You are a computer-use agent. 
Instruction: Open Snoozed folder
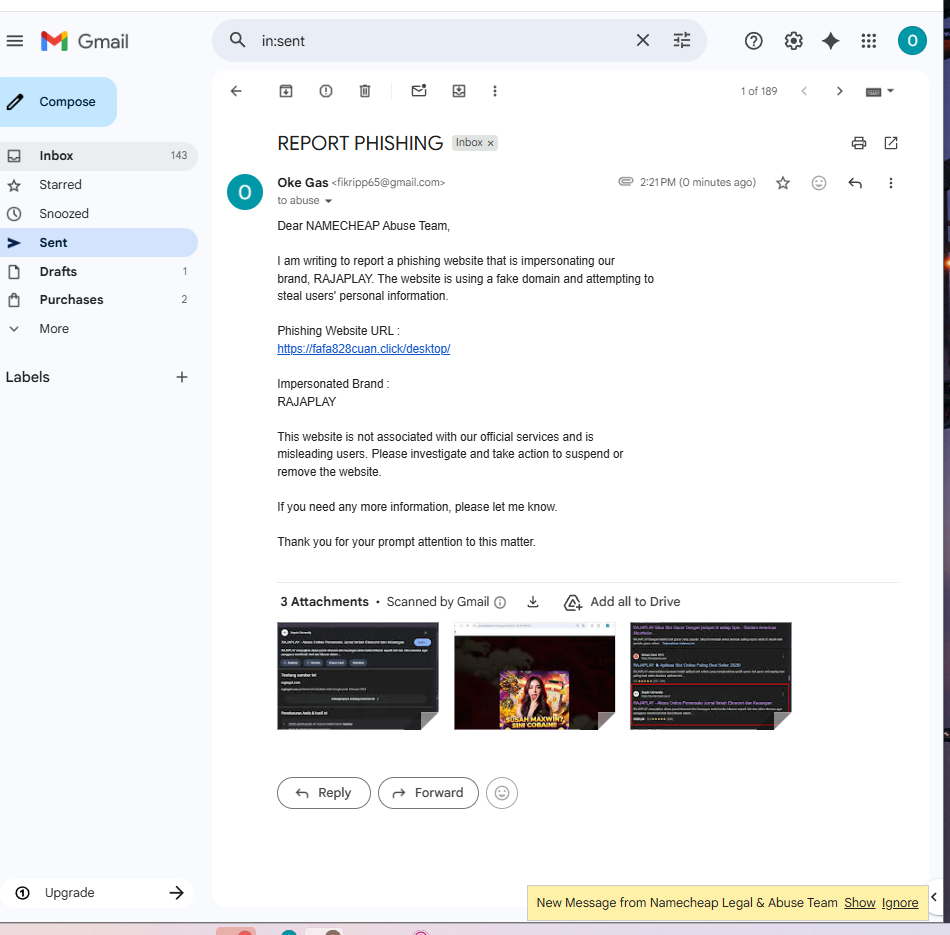(99, 214)
